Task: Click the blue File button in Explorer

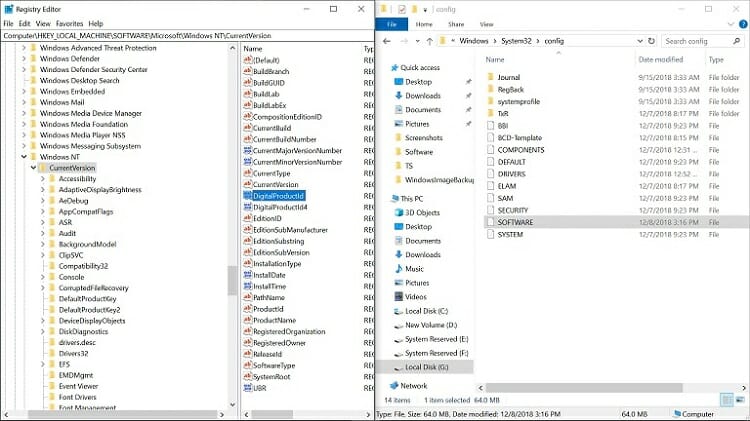Action: [392, 23]
